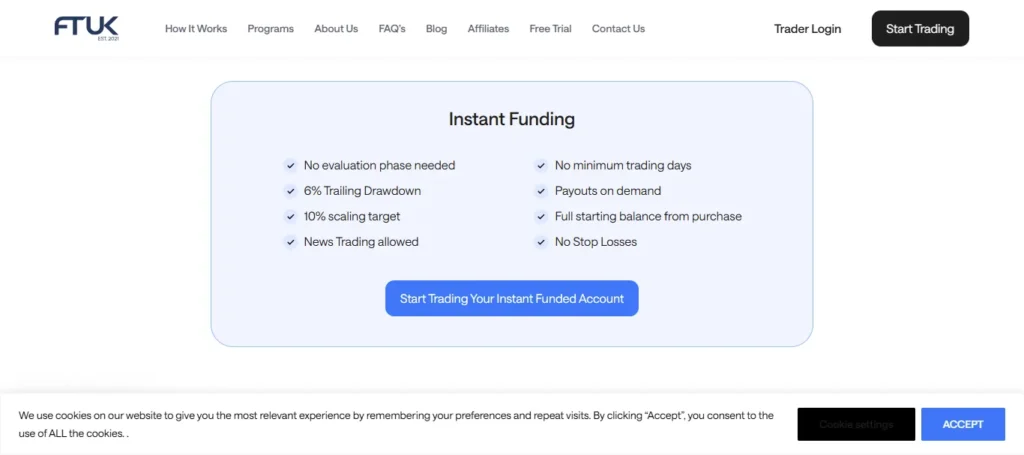The image size is (1024, 455).
Task: Click the FTUK logo
Action: (86, 29)
